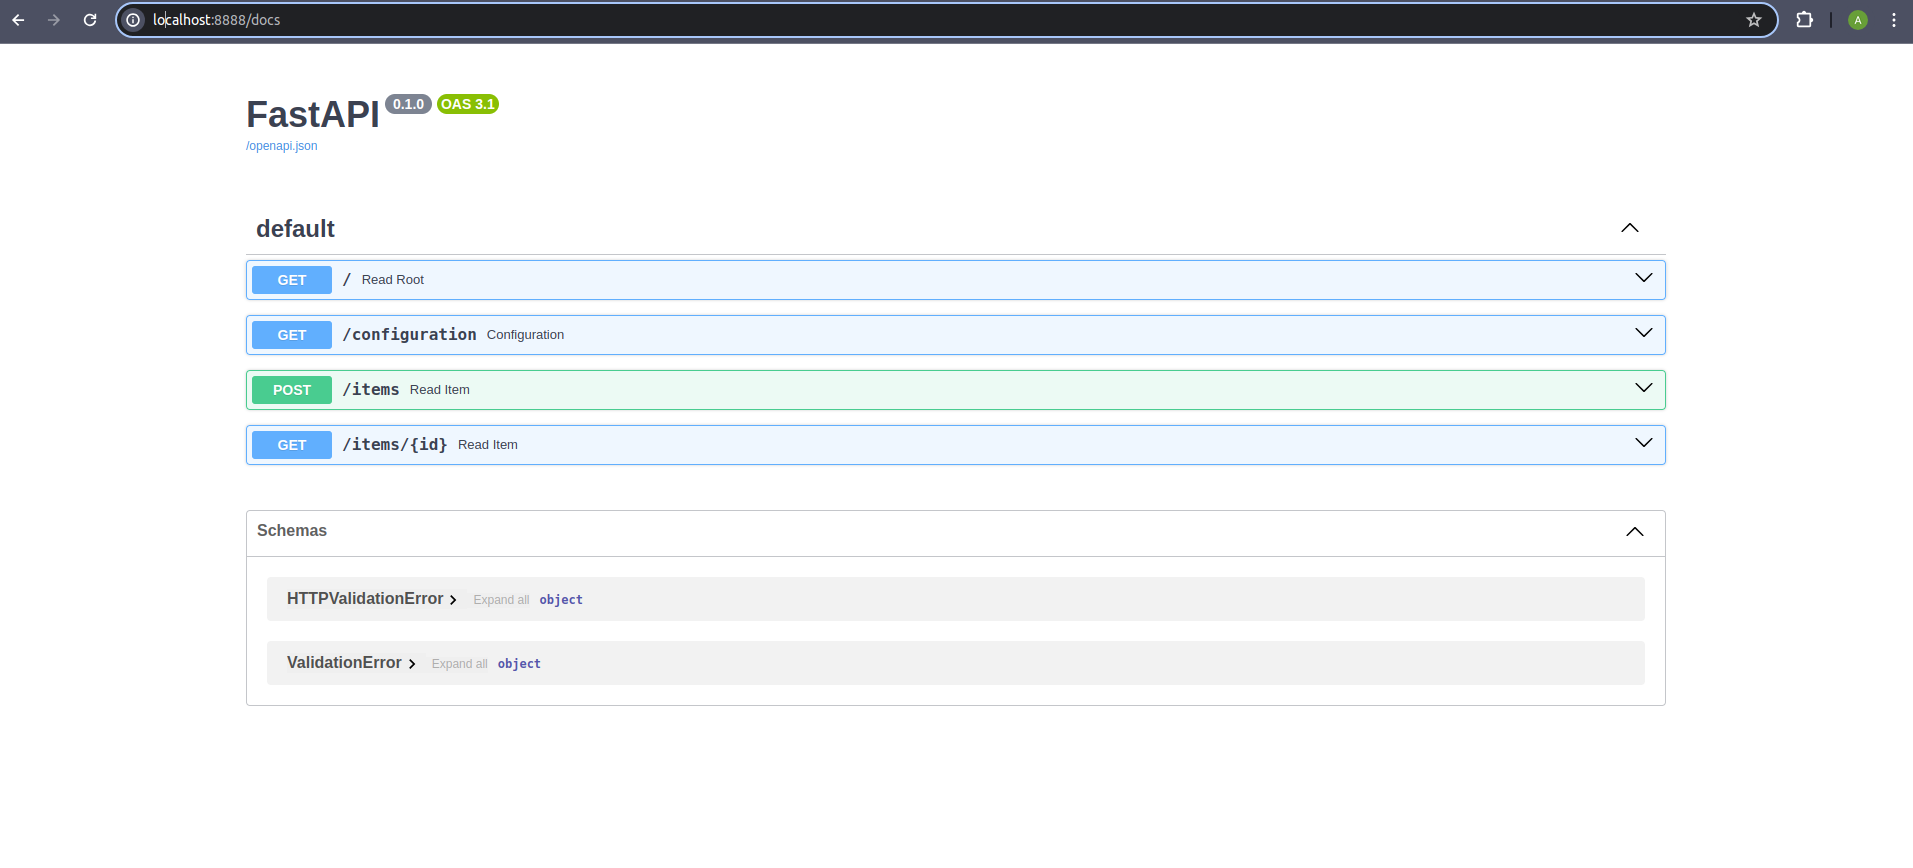Click the FastAPI title
The width and height of the screenshot is (1913, 868).
point(313,115)
